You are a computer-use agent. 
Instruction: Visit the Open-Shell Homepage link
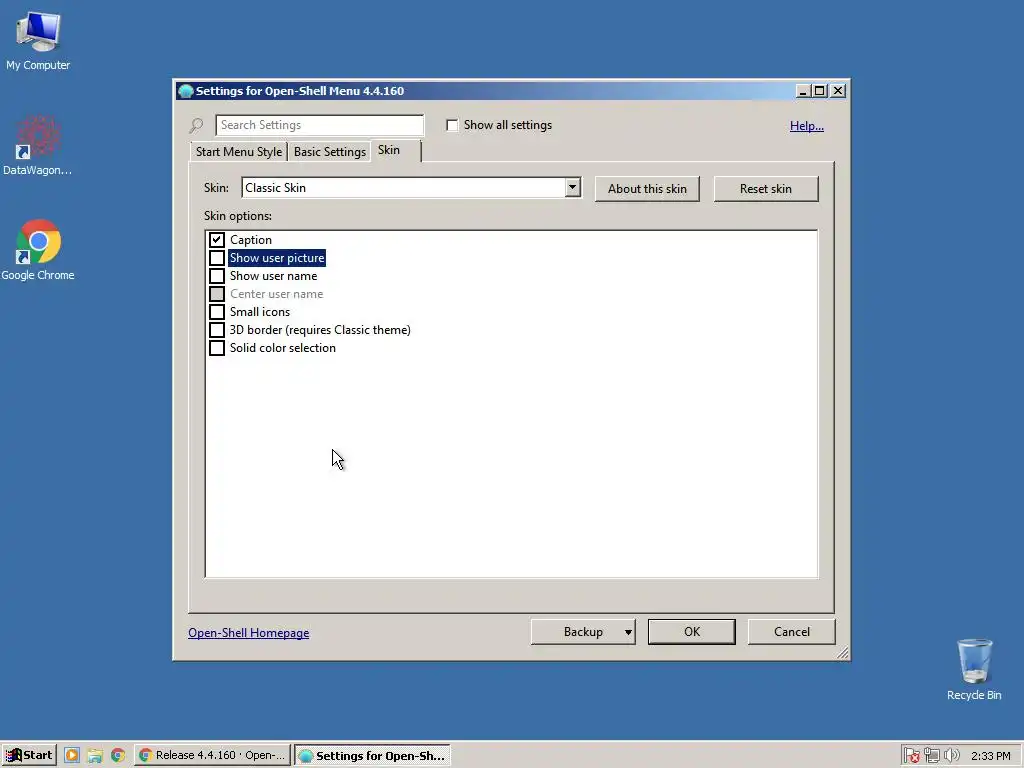tap(249, 633)
